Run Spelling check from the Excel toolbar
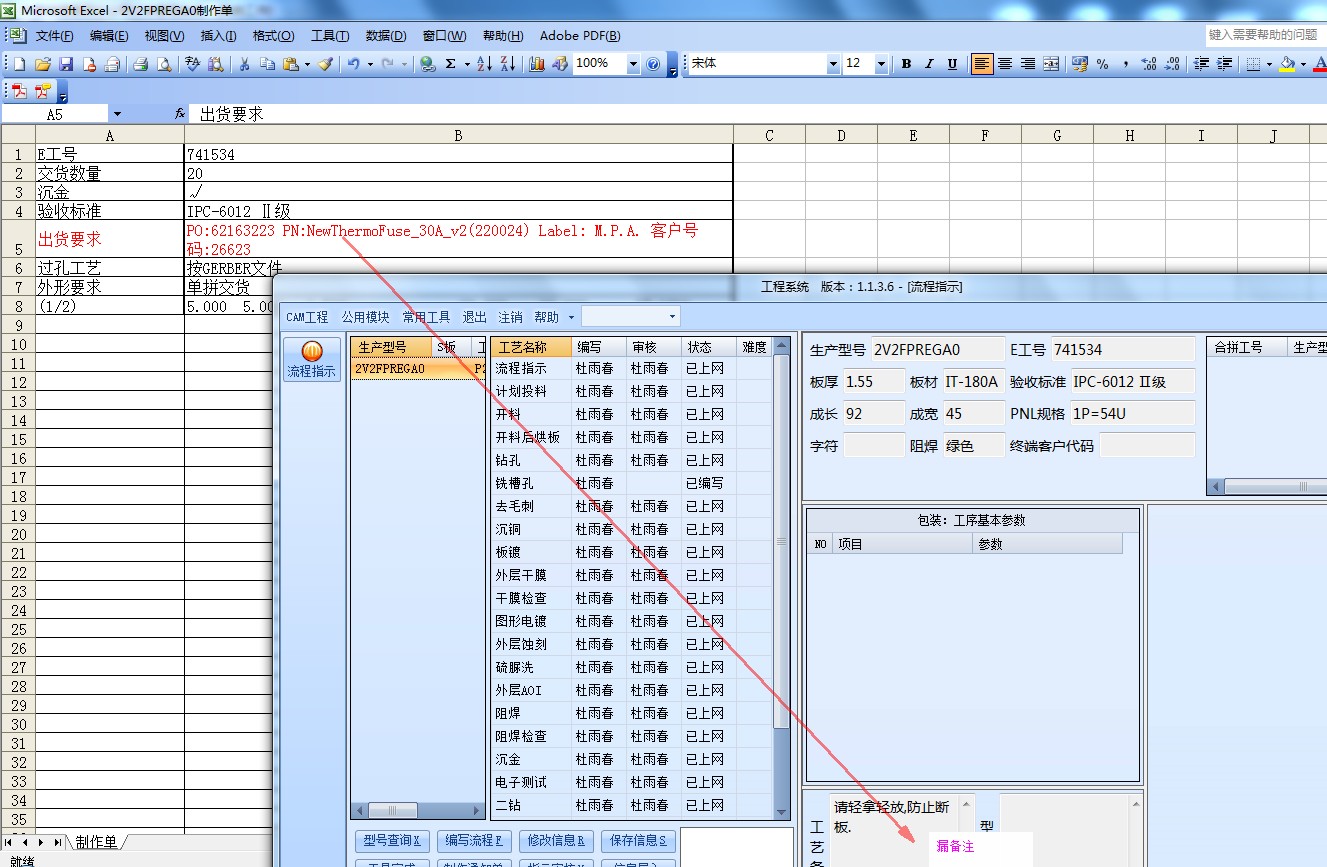The image size is (1327, 867). [193, 64]
